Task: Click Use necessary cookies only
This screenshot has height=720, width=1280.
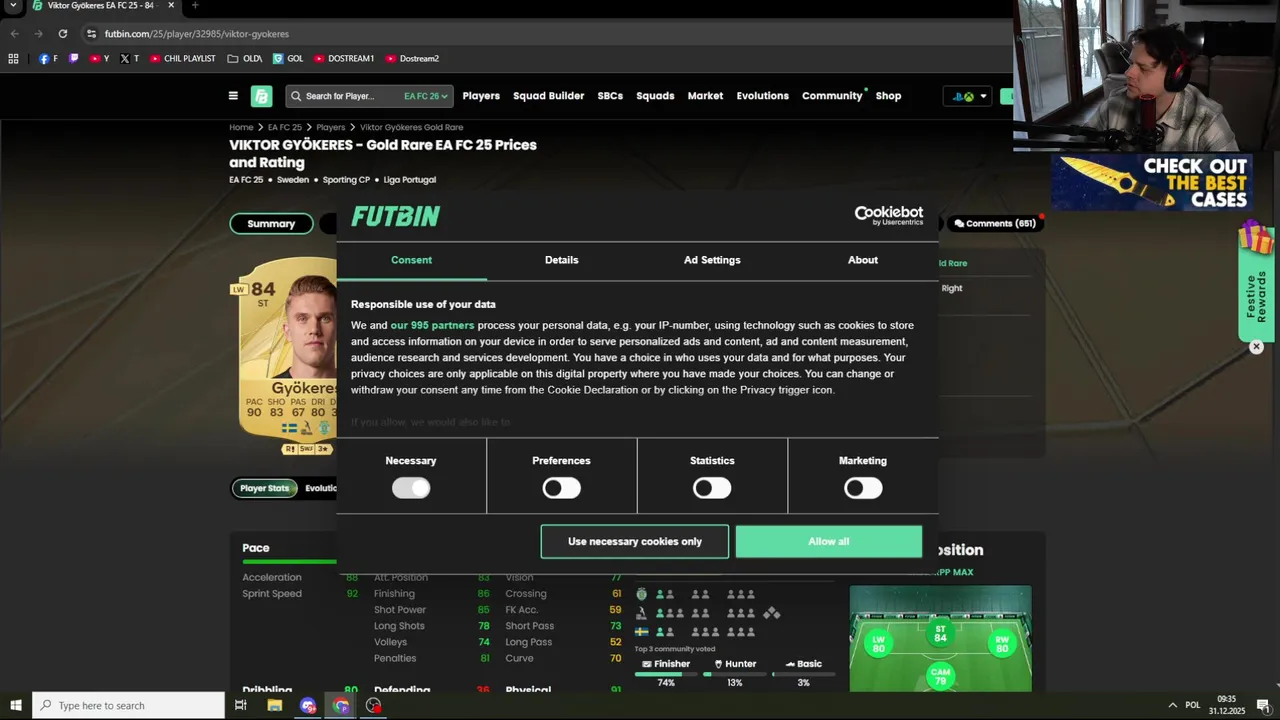Action: tap(635, 542)
